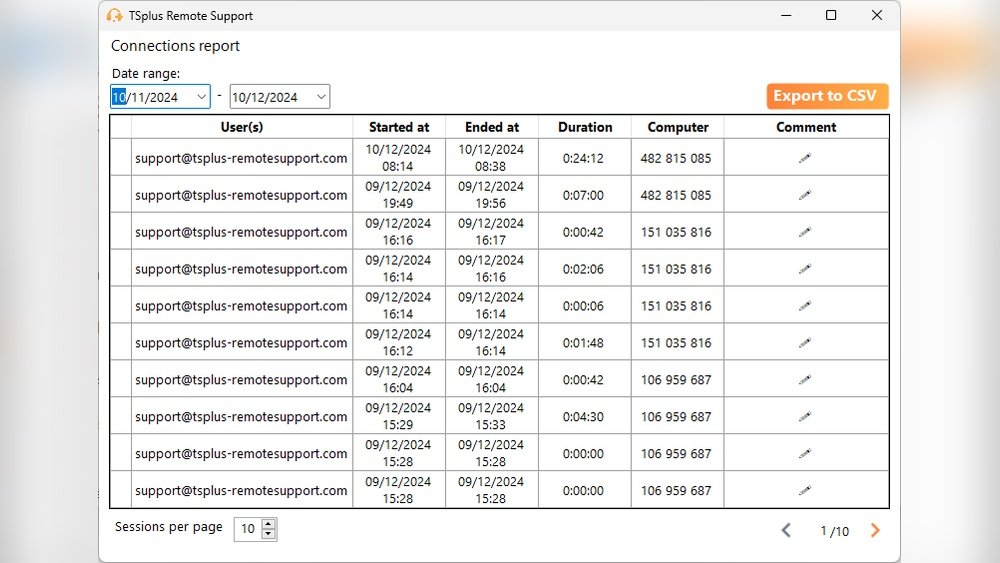Select the 0:07:00 duration cell
1000x563 pixels.
(584, 195)
